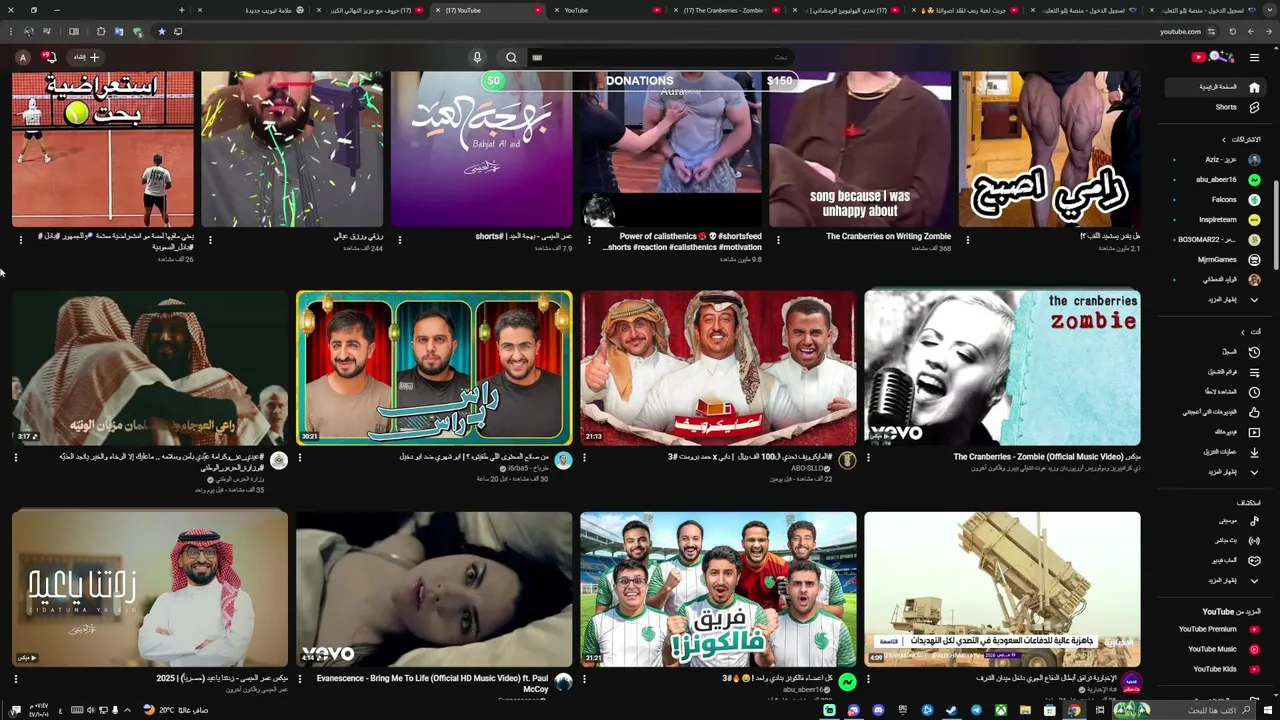Open the Power of calisthenics short
Screen dimensions: 1280x720
(670, 148)
